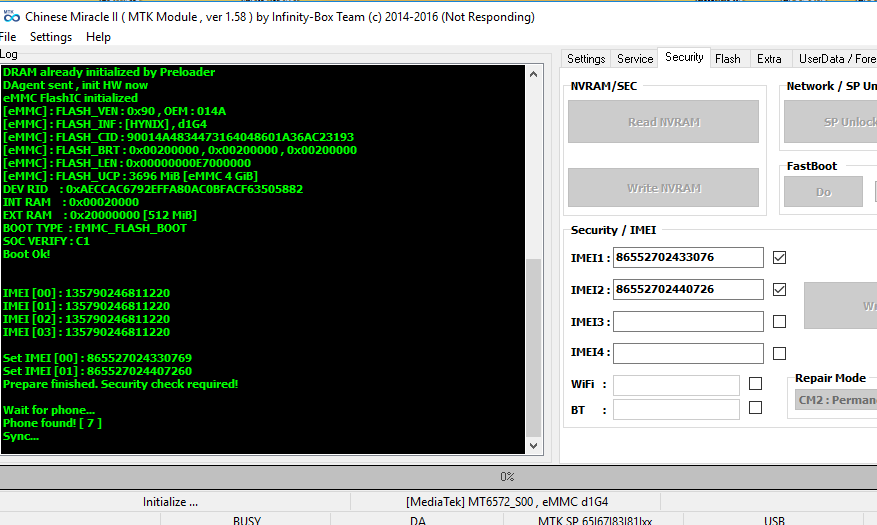Click the log vertical scrollbar thumb
The width and height of the screenshot is (877, 525).
tap(534, 347)
